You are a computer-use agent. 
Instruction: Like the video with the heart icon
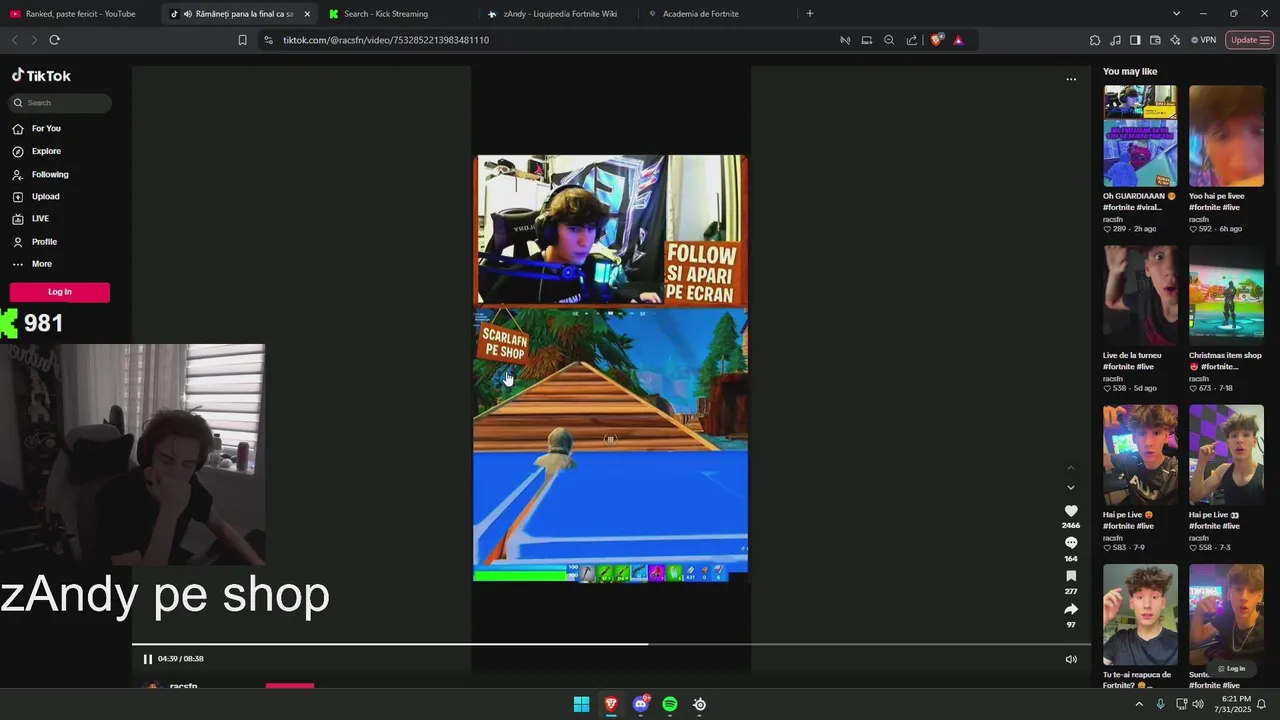1071,511
